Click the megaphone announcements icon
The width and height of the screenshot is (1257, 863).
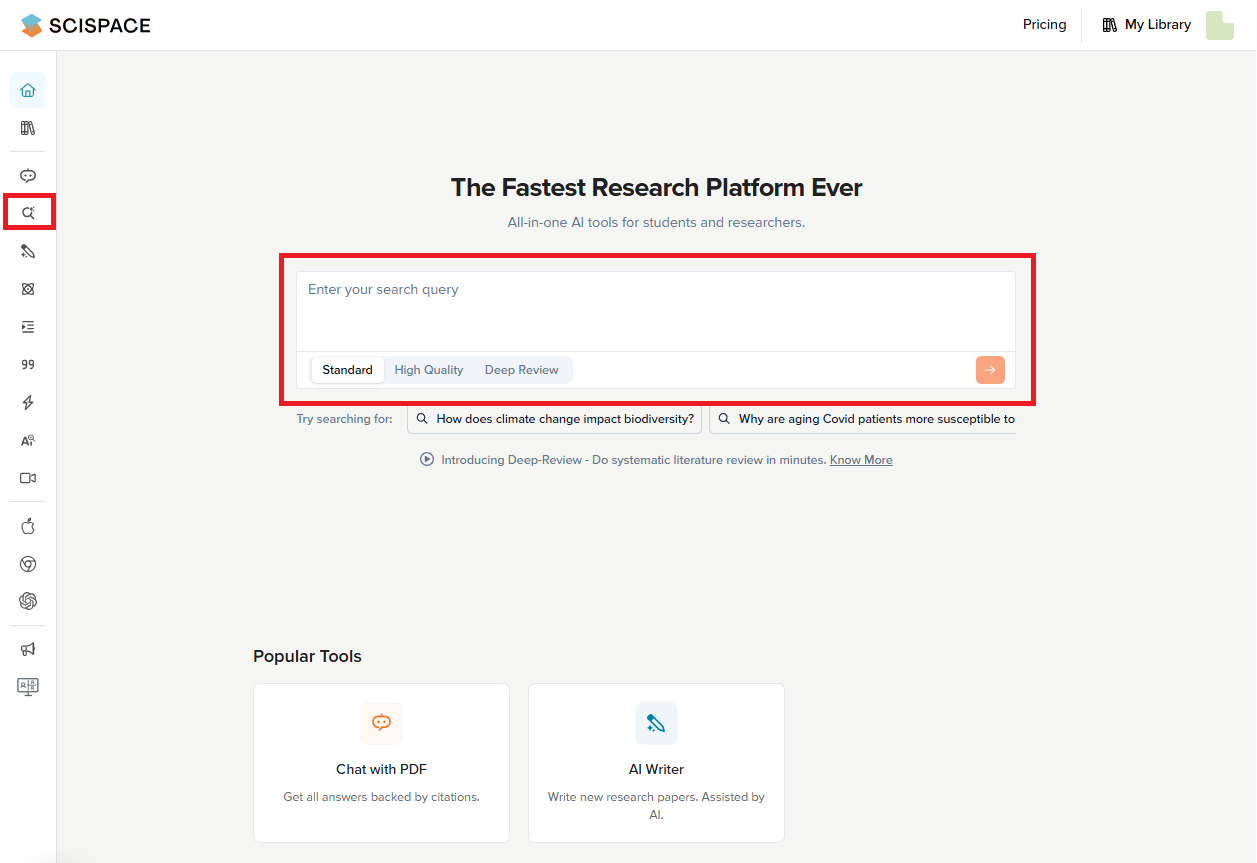(28, 649)
